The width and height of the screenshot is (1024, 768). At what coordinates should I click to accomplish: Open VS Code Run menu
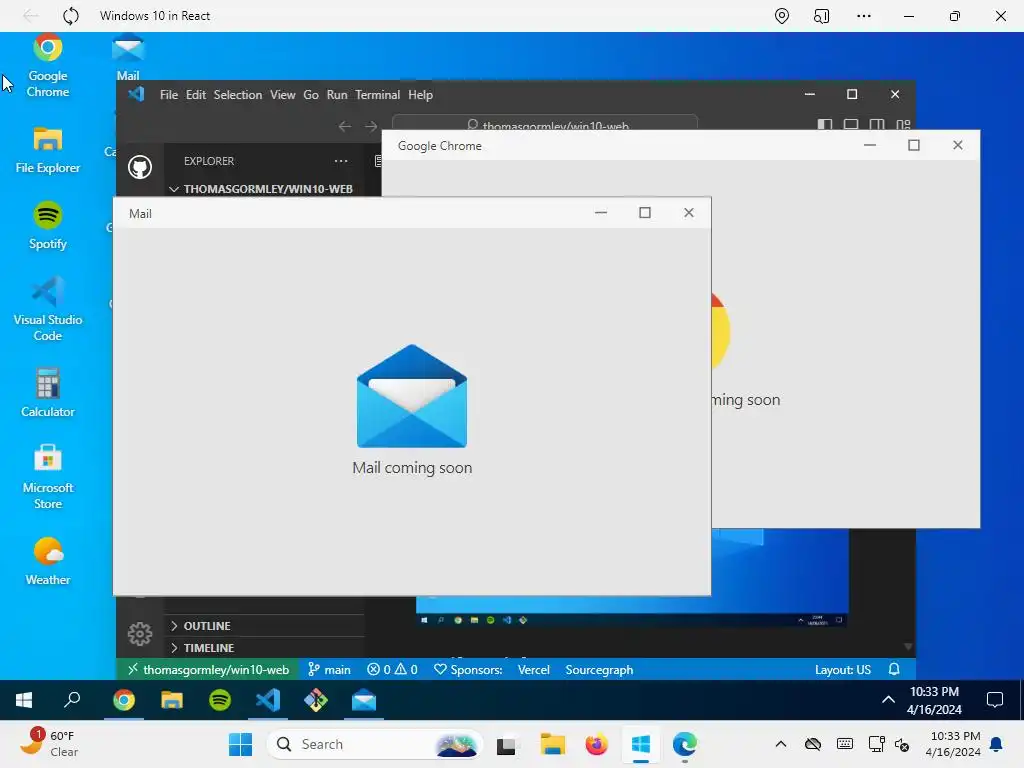(x=337, y=95)
